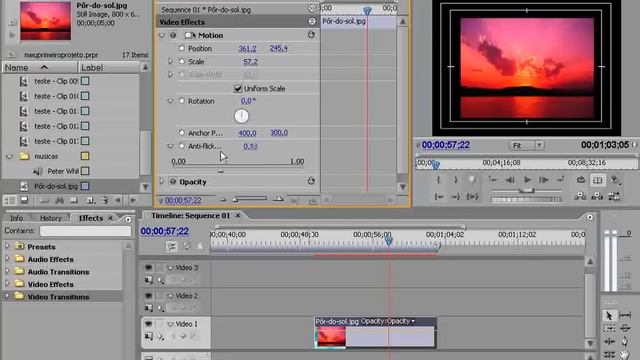Hide Video 3 track output
This screenshot has width=640, height=360.
click(x=148, y=267)
